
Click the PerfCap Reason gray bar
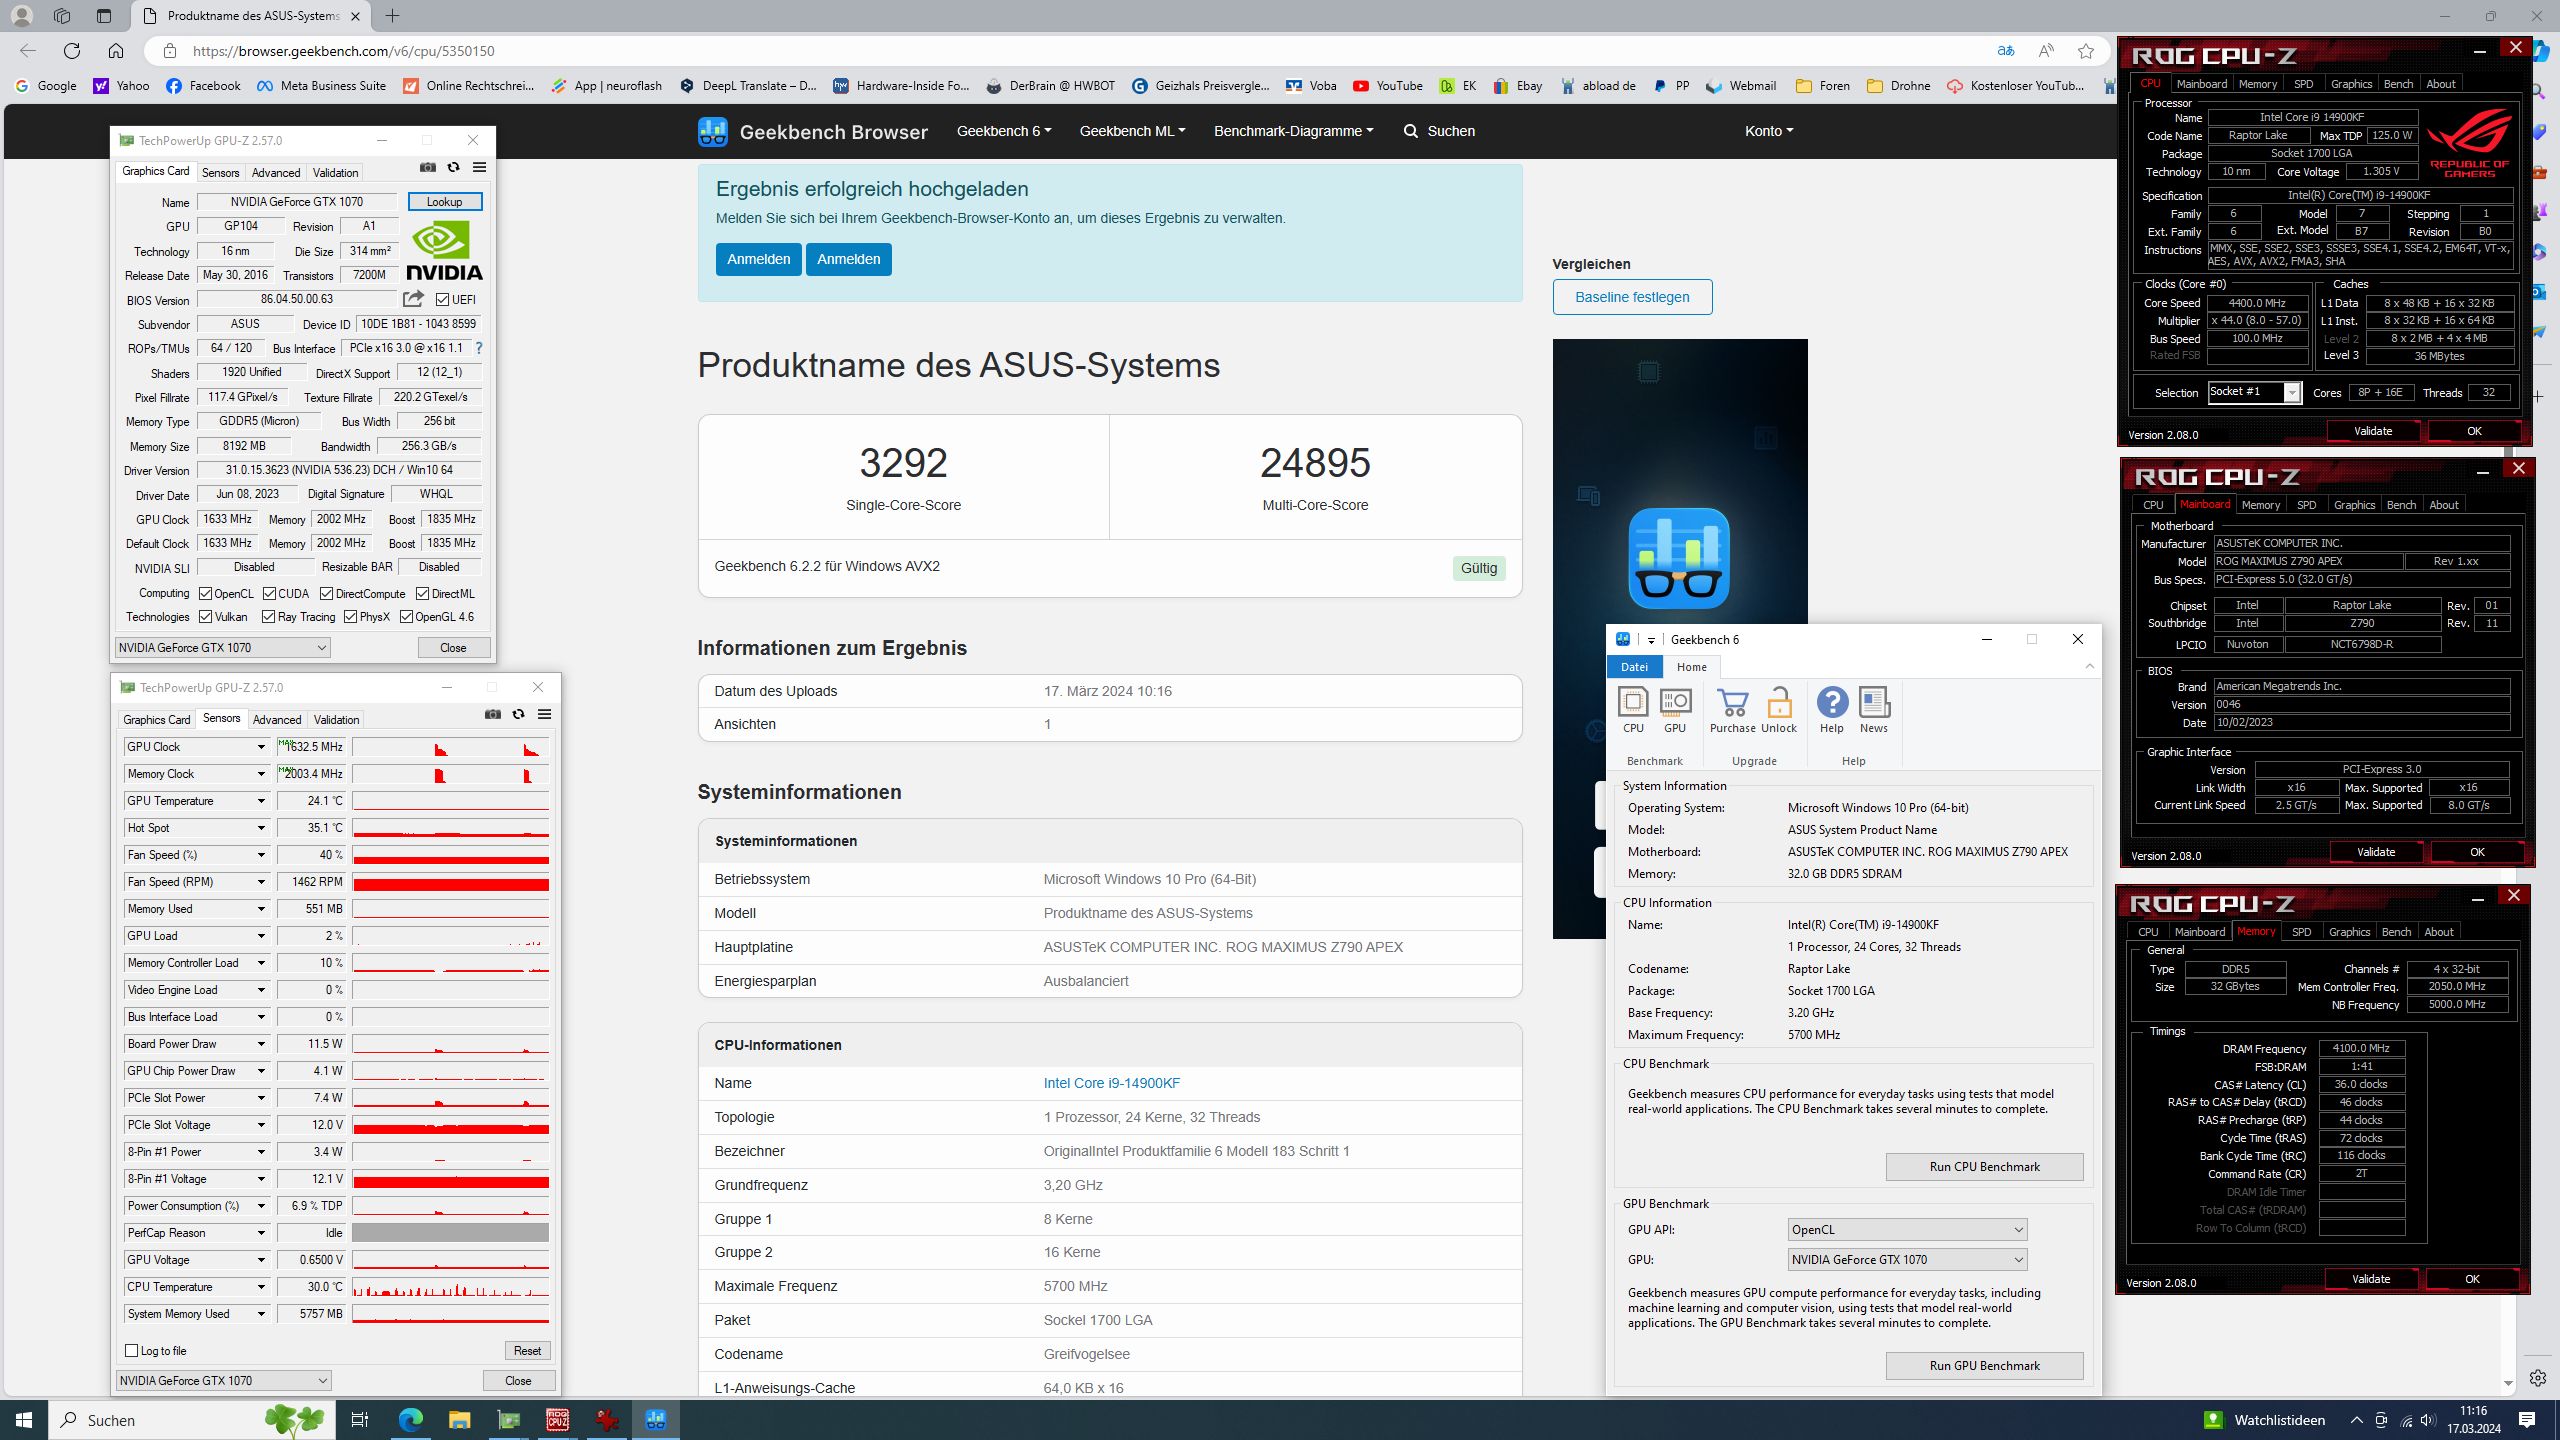click(x=450, y=1233)
